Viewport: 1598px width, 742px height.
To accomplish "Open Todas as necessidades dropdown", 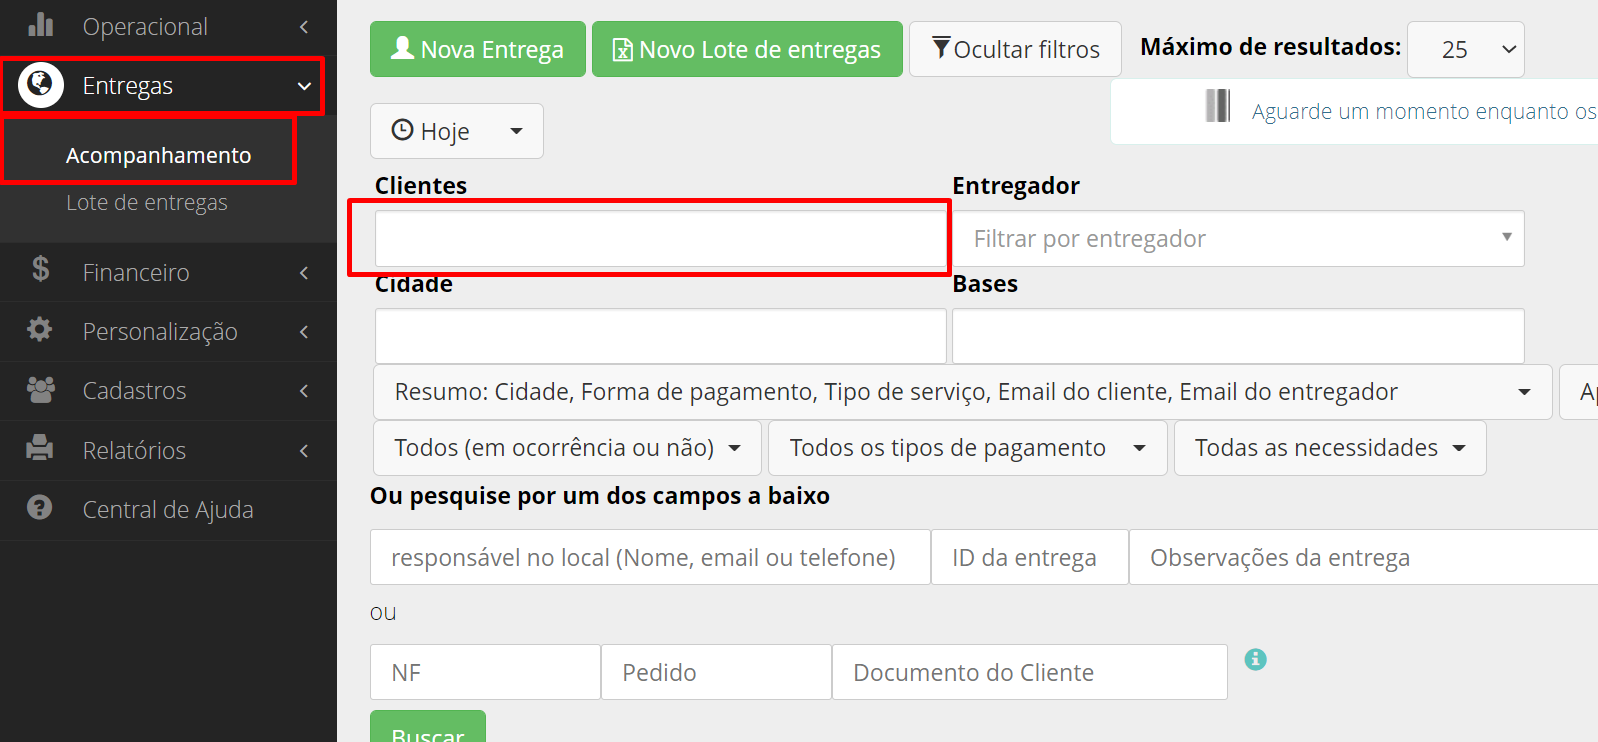I will pyautogui.click(x=1330, y=448).
